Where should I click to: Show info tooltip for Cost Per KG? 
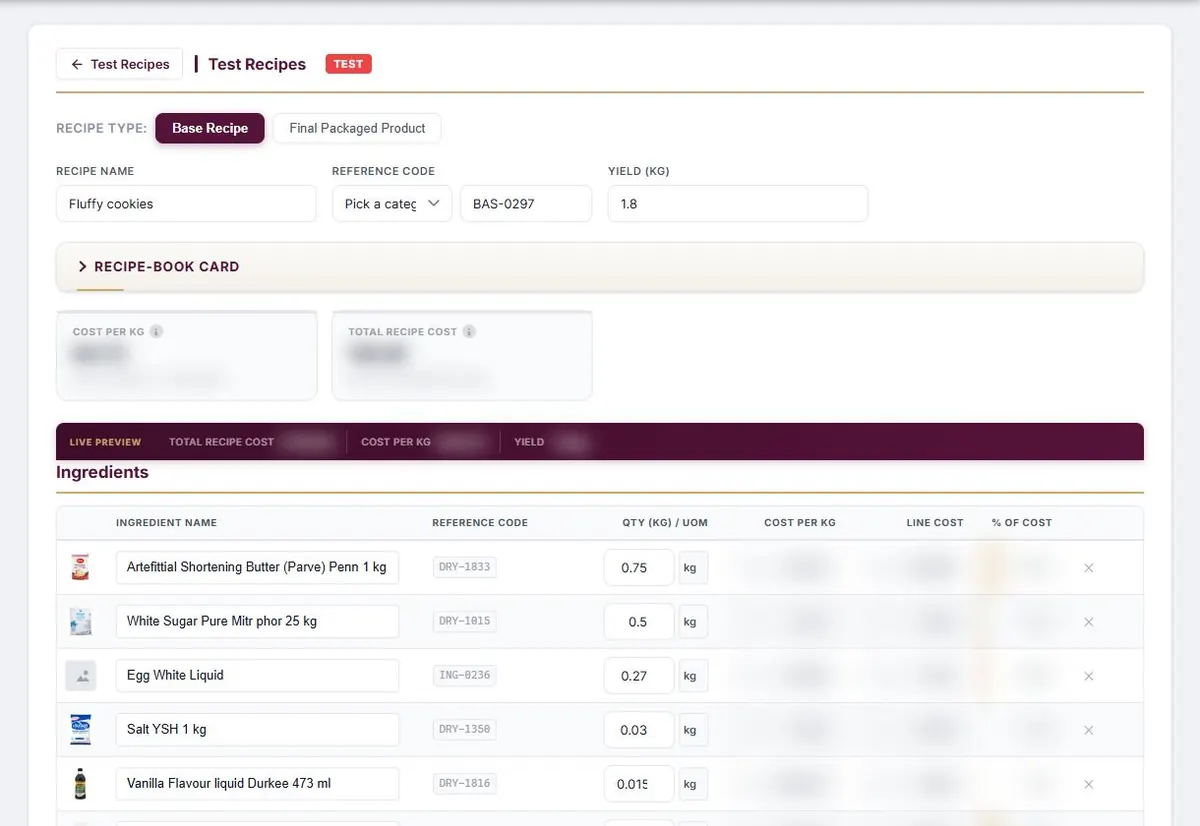pyautogui.click(x=157, y=332)
